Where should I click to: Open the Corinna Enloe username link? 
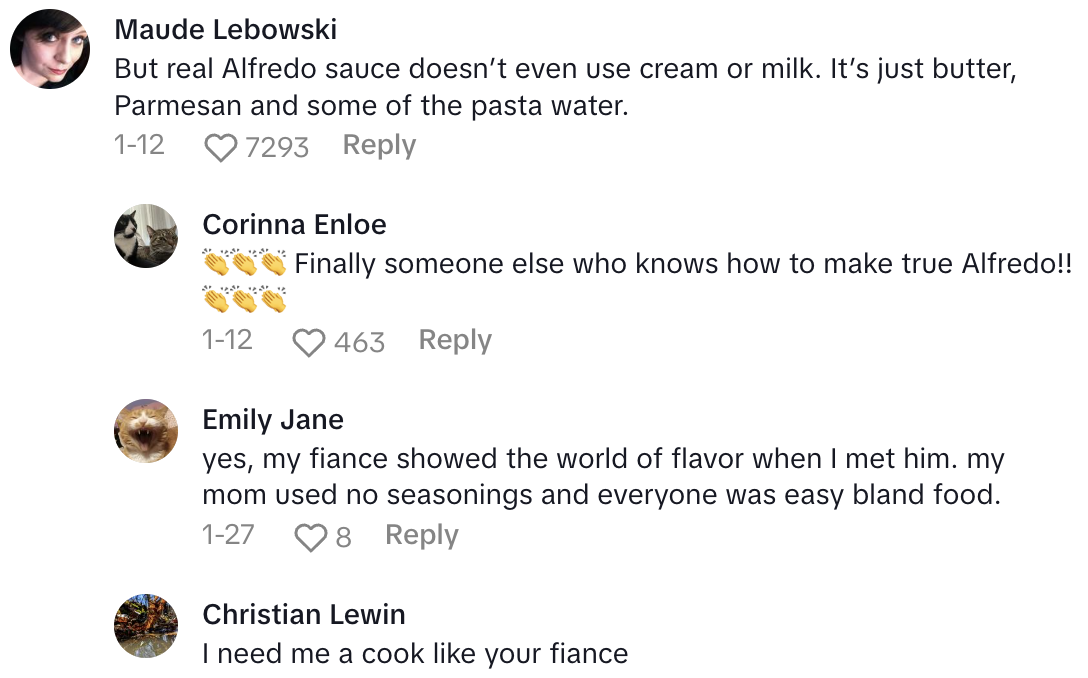(x=294, y=225)
